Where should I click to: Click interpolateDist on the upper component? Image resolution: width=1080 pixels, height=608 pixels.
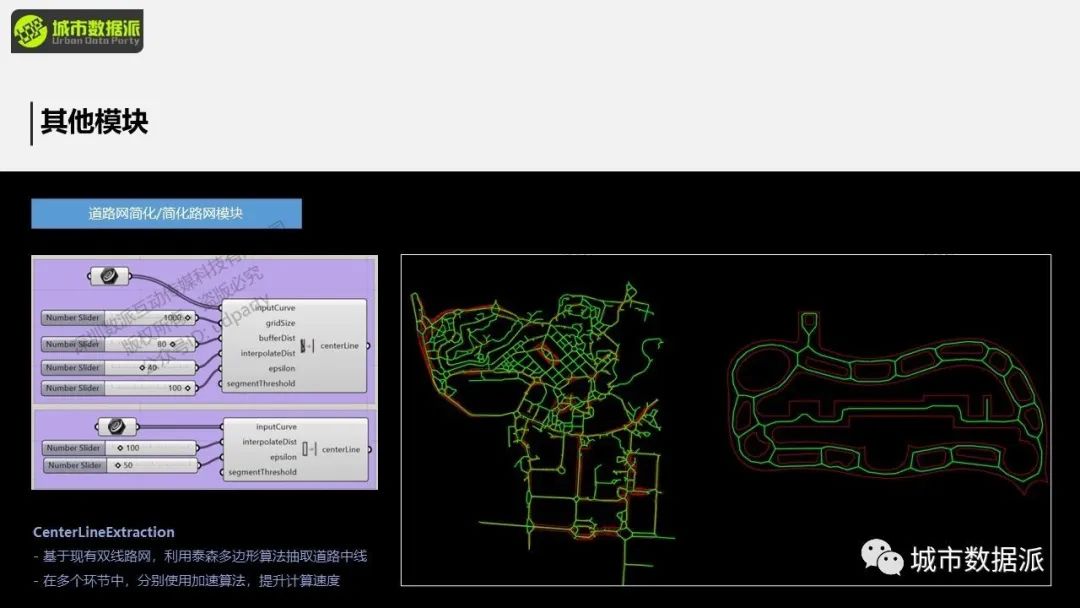point(268,353)
